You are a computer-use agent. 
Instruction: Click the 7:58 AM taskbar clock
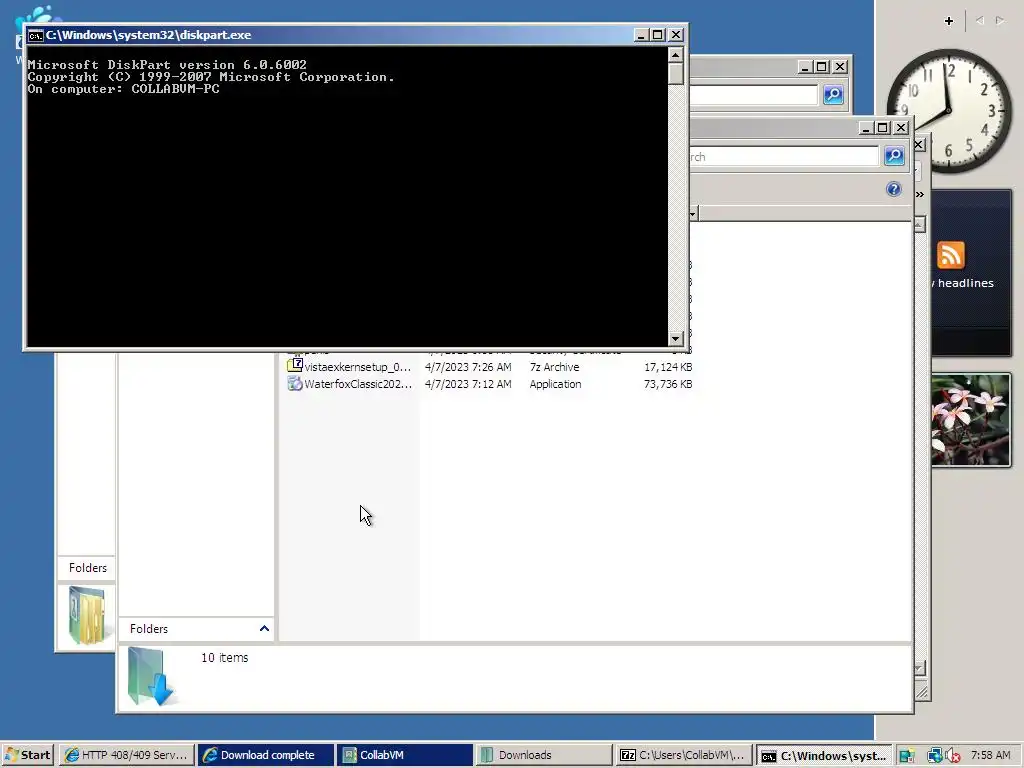coord(990,755)
